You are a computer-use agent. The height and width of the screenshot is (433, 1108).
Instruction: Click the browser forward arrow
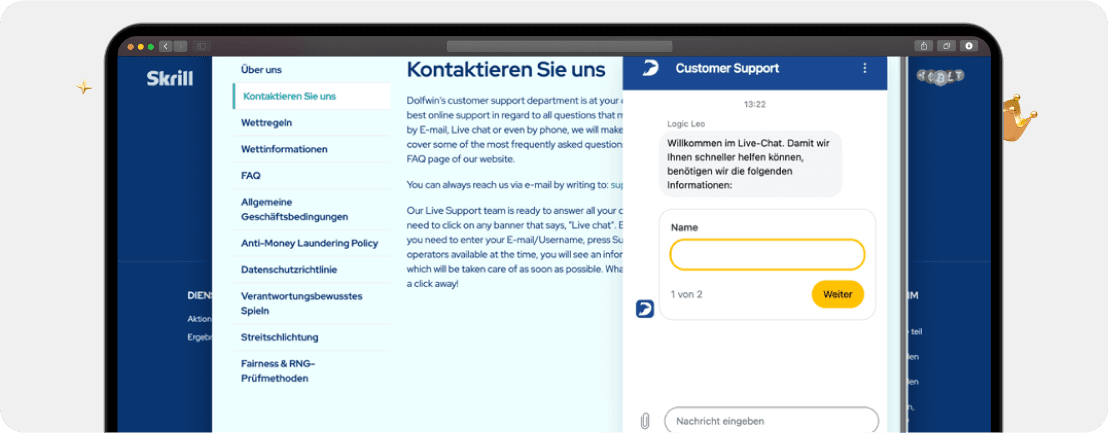[x=180, y=46]
